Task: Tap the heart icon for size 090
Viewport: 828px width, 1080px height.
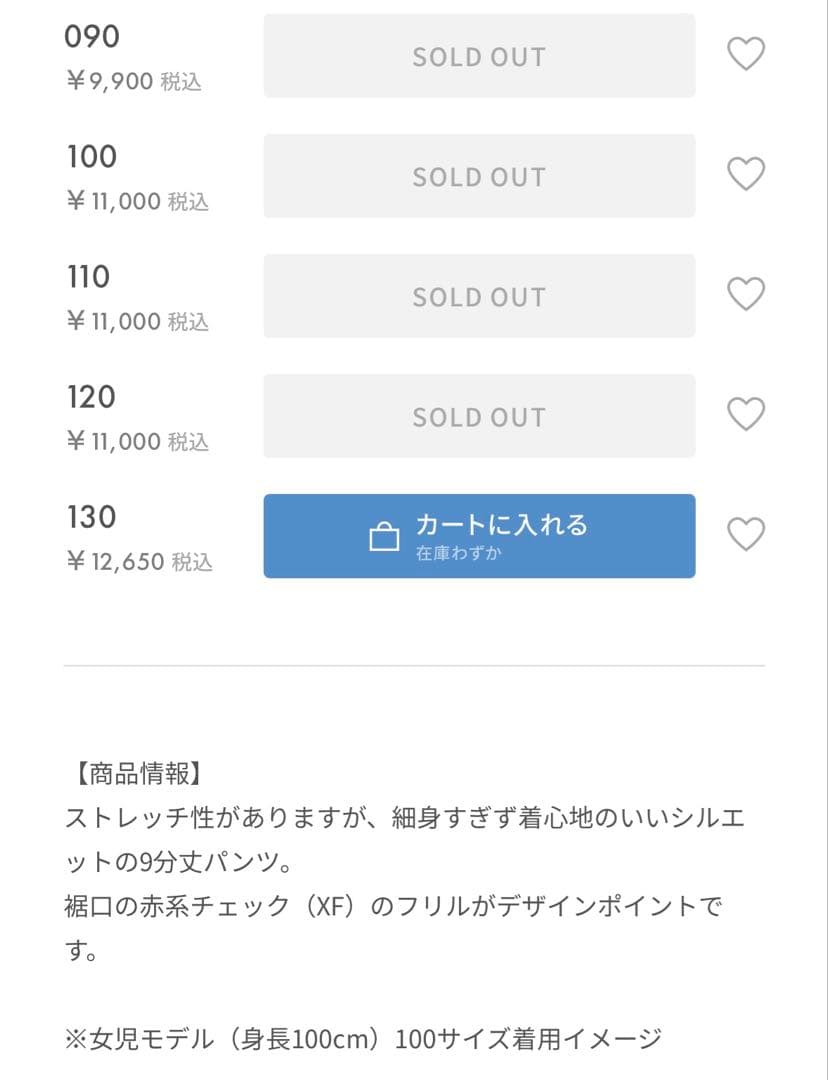Action: point(745,54)
